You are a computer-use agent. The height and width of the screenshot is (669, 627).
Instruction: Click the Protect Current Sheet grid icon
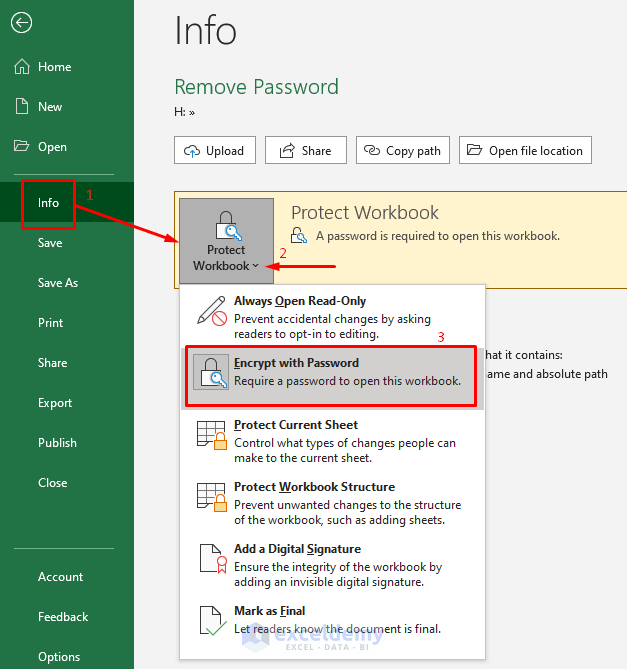[x=212, y=435]
